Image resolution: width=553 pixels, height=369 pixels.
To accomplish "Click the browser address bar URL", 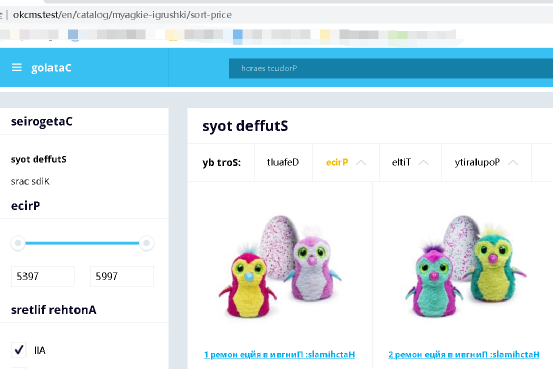I will point(122,15).
